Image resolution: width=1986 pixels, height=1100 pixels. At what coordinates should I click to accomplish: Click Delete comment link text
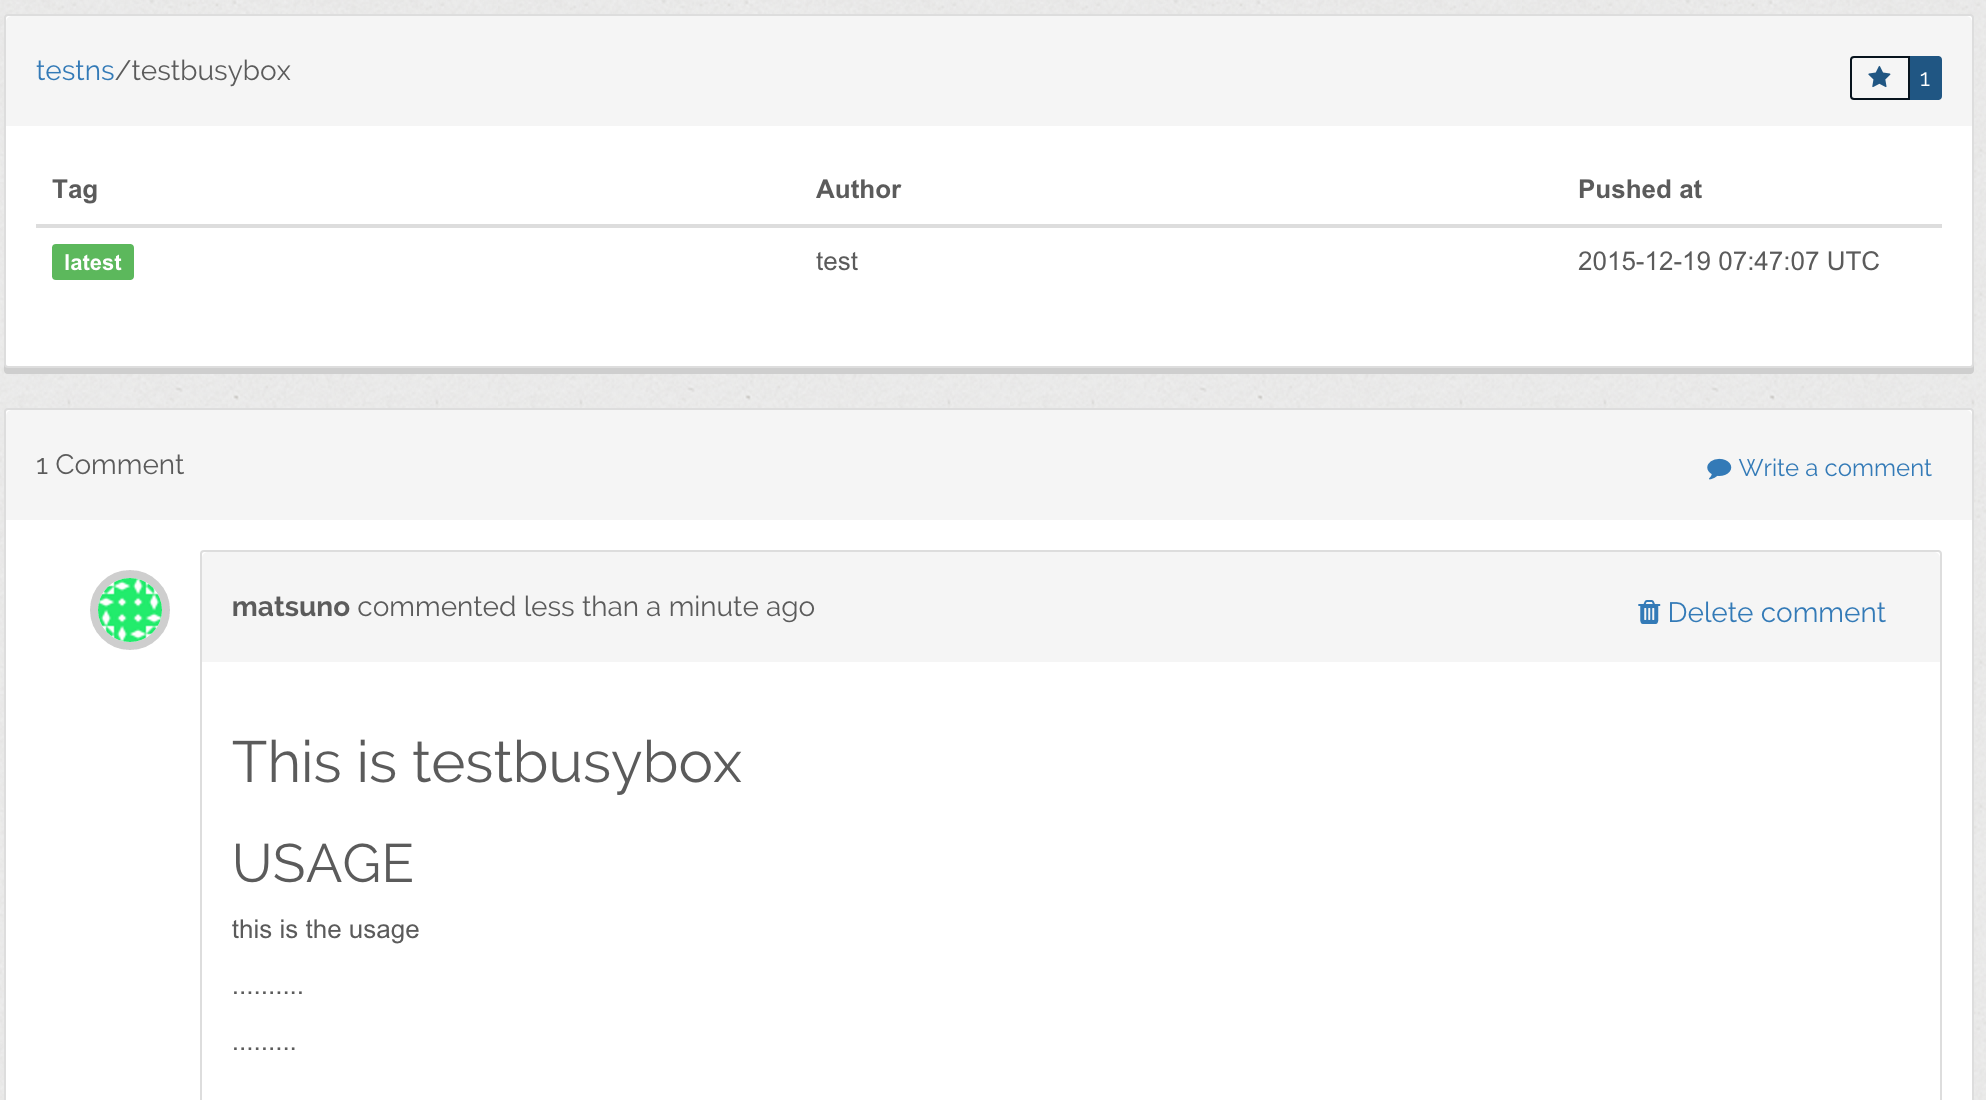click(x=1776, y=612)
